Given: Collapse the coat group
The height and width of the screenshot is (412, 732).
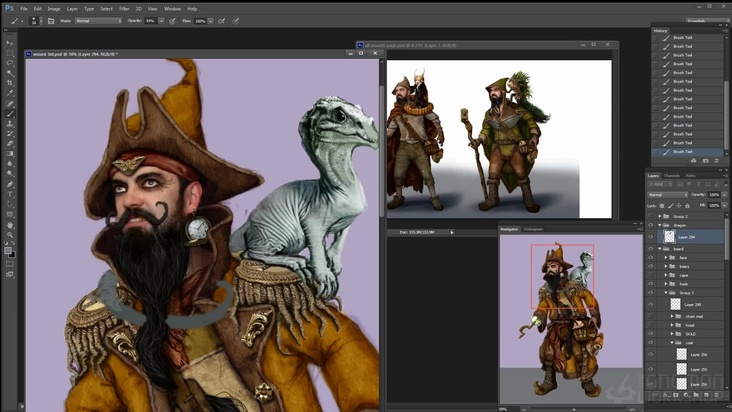Looking at the screenshot, I should point(672,342).
